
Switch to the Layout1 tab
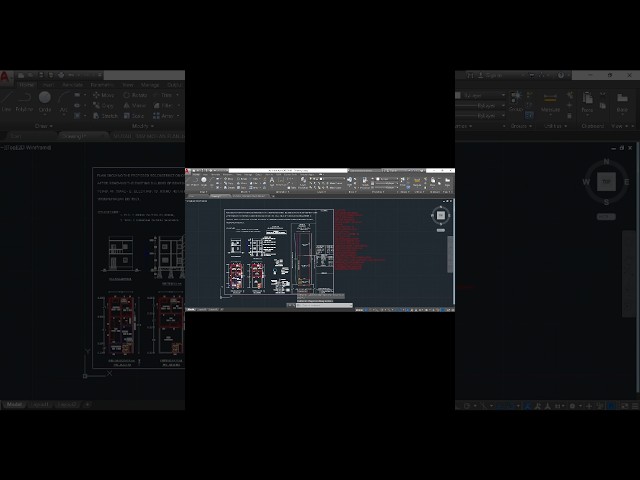pos(40,404)
